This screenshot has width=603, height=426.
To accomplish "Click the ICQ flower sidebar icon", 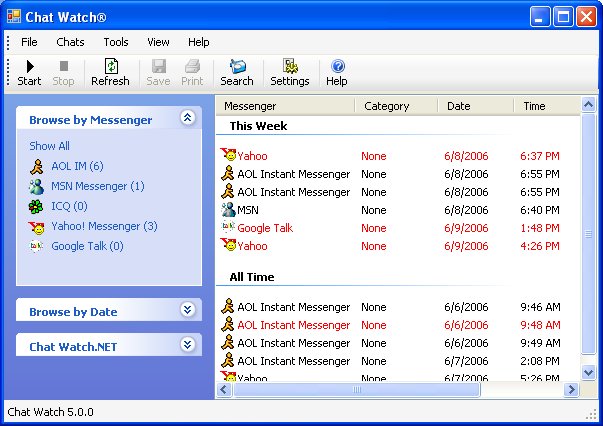I will point(36,207).
